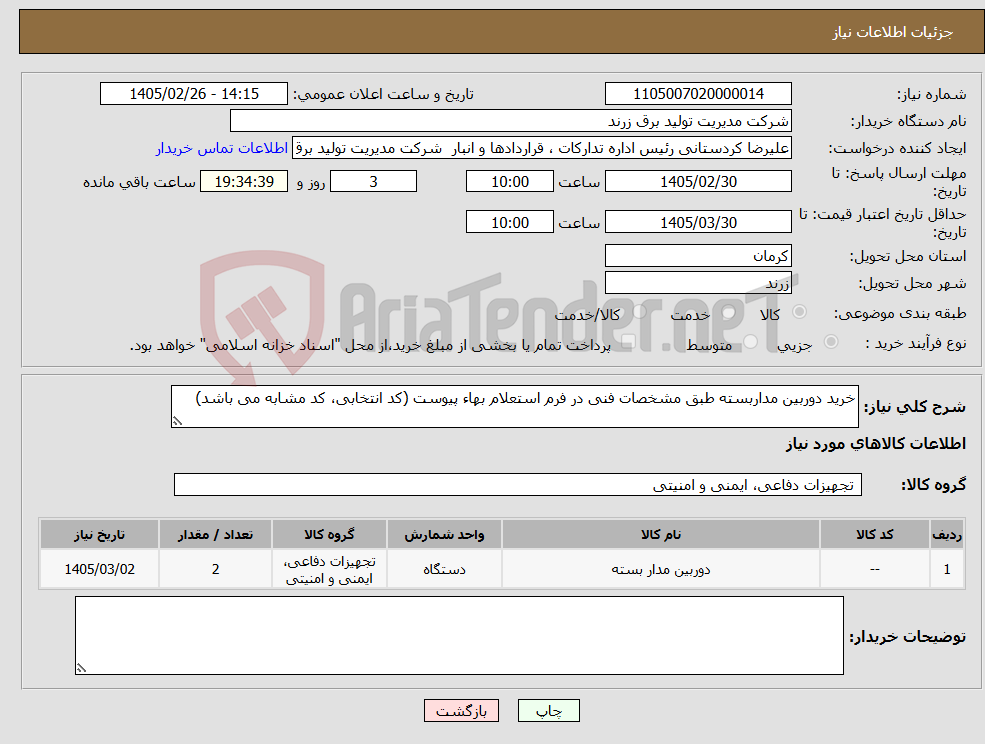
Task: Open the اطلاعات تماس خریدار link
Action: pyautogui.click(x=222, y=148)
